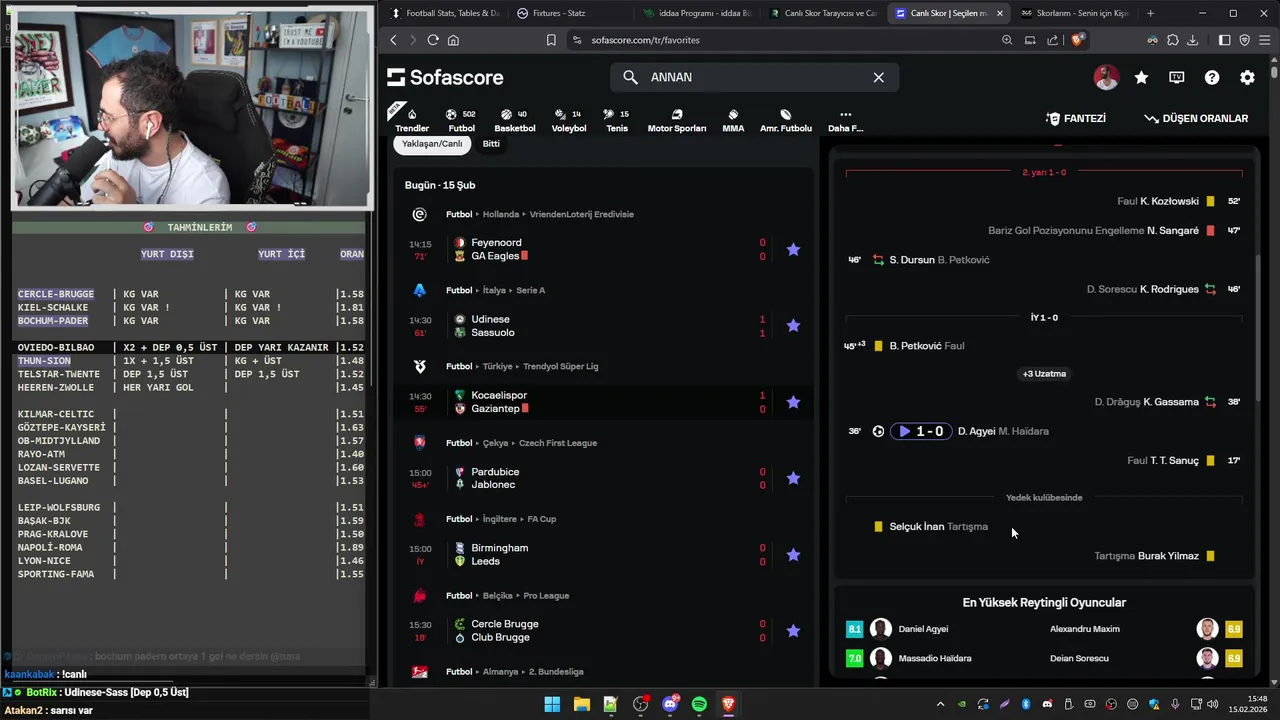Viewport: 1280px width, 720px height.
Task: Open Windows Start menu
Action: [x=552, y=704]
